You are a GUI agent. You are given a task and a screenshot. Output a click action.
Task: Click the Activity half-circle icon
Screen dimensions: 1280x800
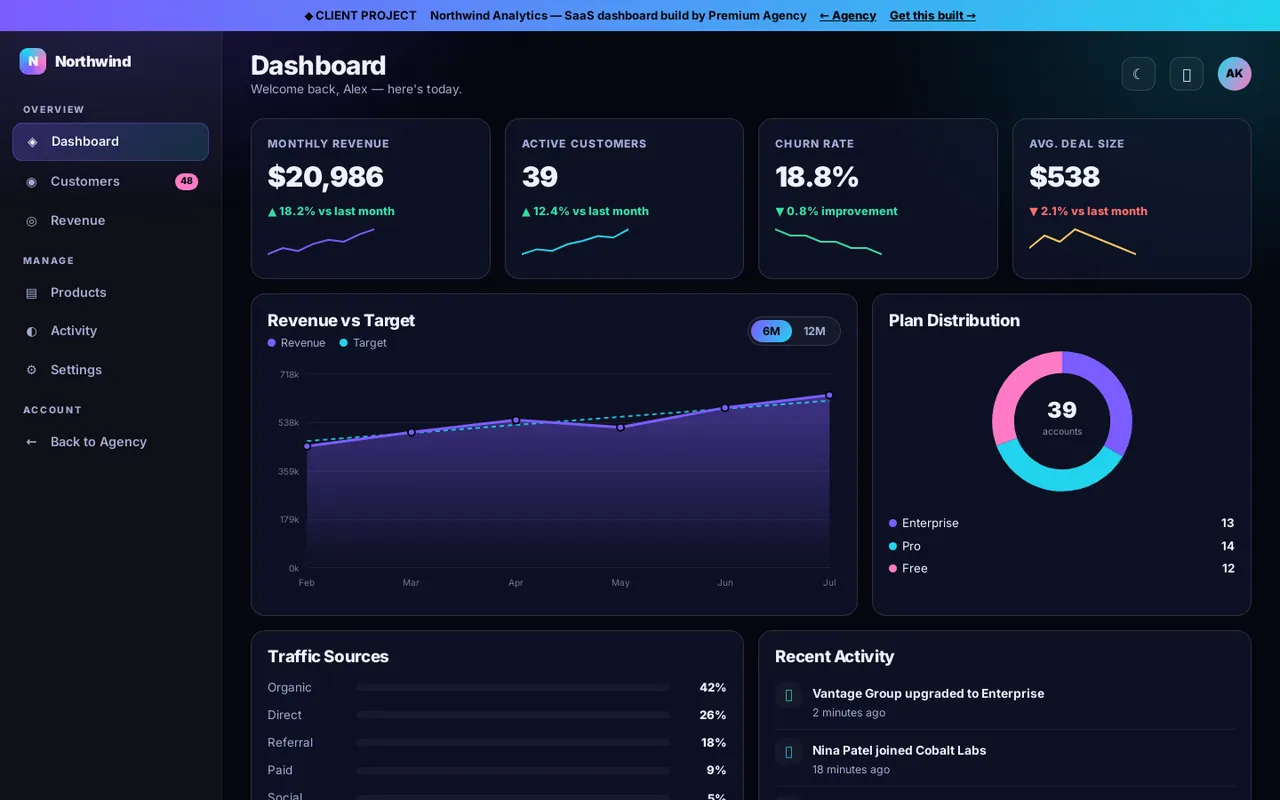[31, 331]
